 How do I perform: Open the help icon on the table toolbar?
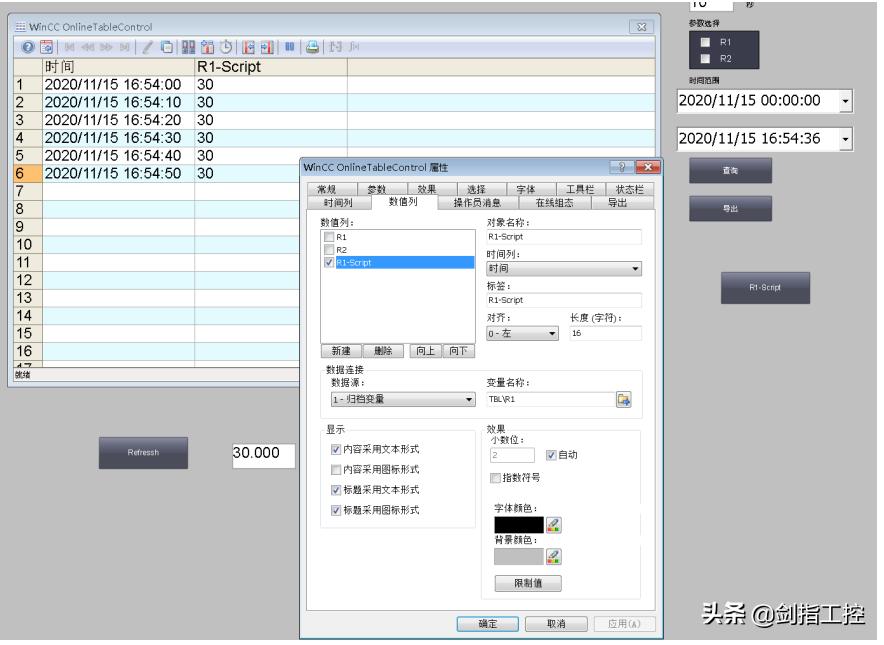[29, 48]
